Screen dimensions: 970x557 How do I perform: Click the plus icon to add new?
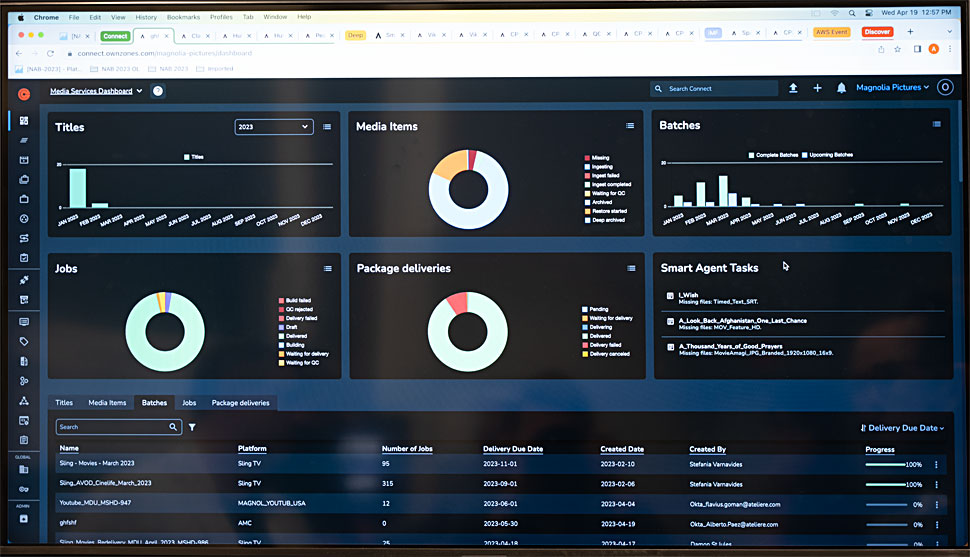(x=817, y=88)
